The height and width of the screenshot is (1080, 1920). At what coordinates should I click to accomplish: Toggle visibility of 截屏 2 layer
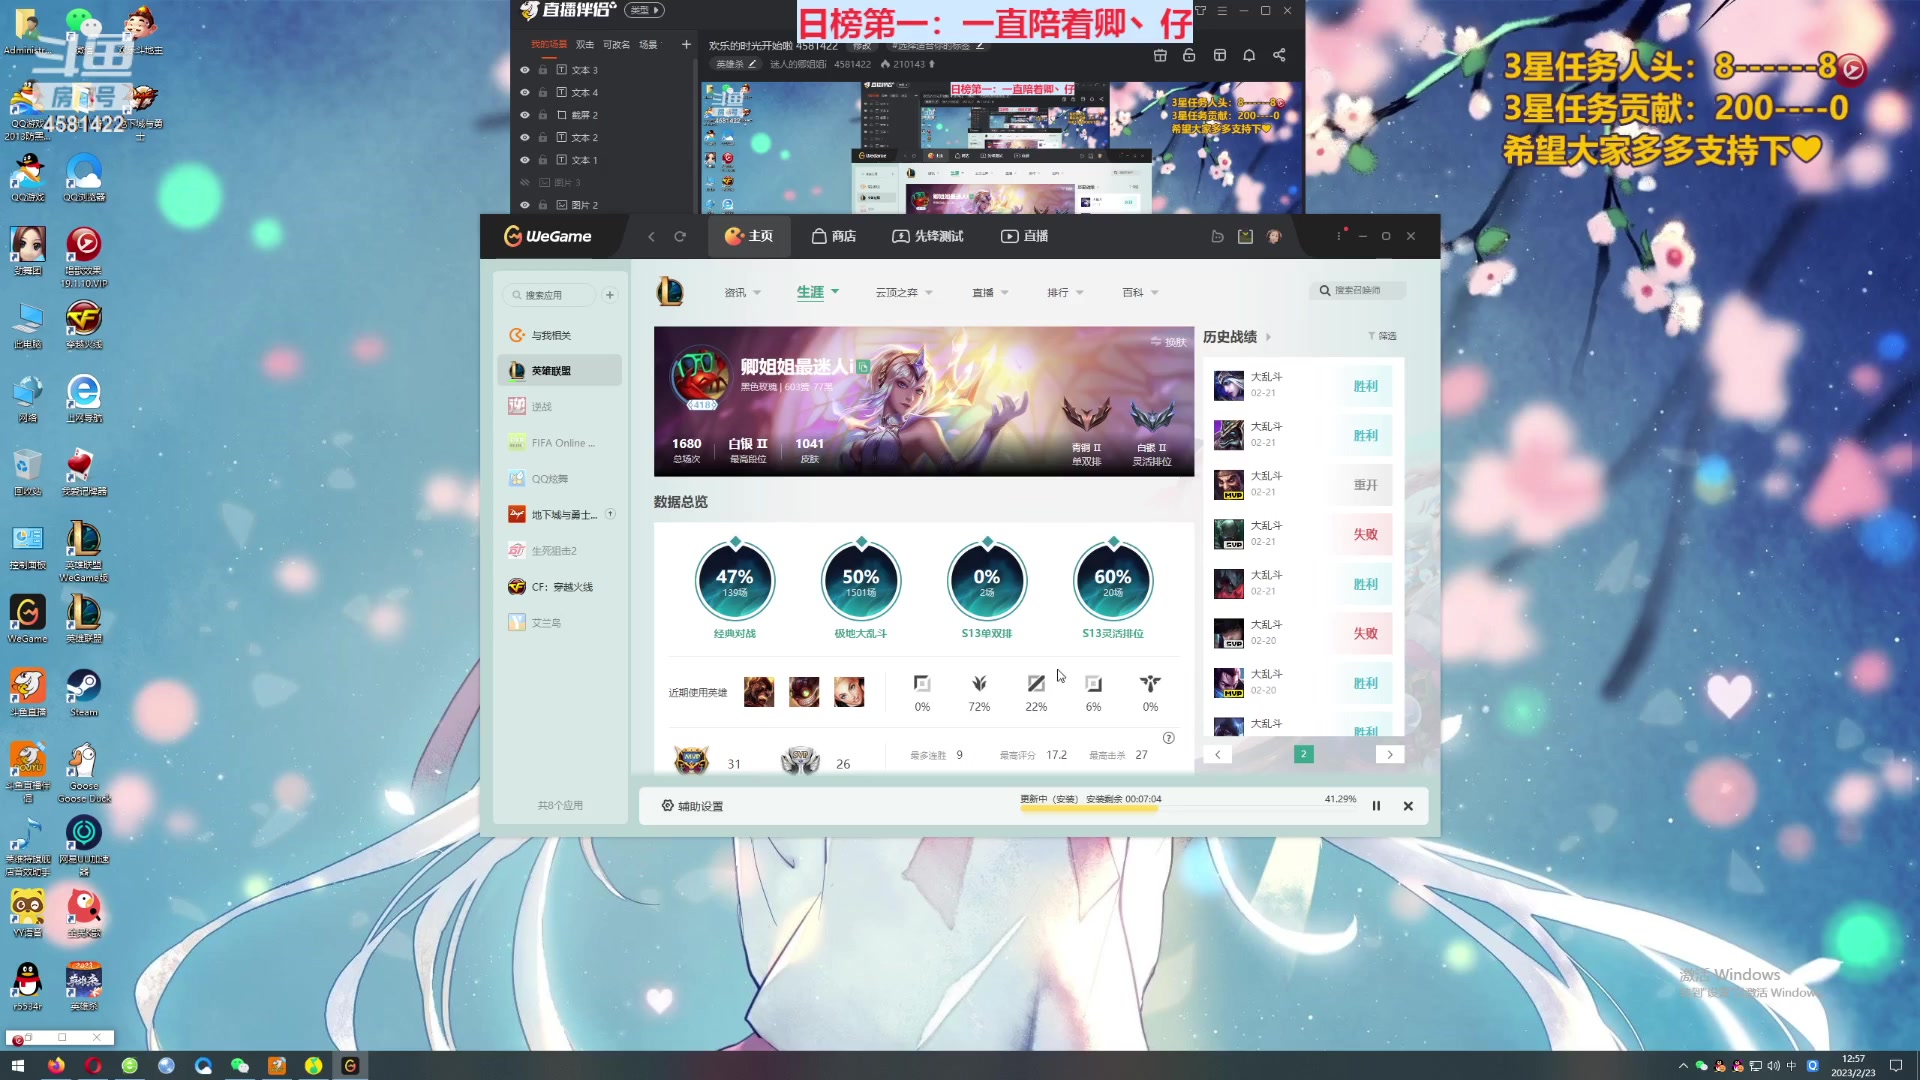[524, 115]
